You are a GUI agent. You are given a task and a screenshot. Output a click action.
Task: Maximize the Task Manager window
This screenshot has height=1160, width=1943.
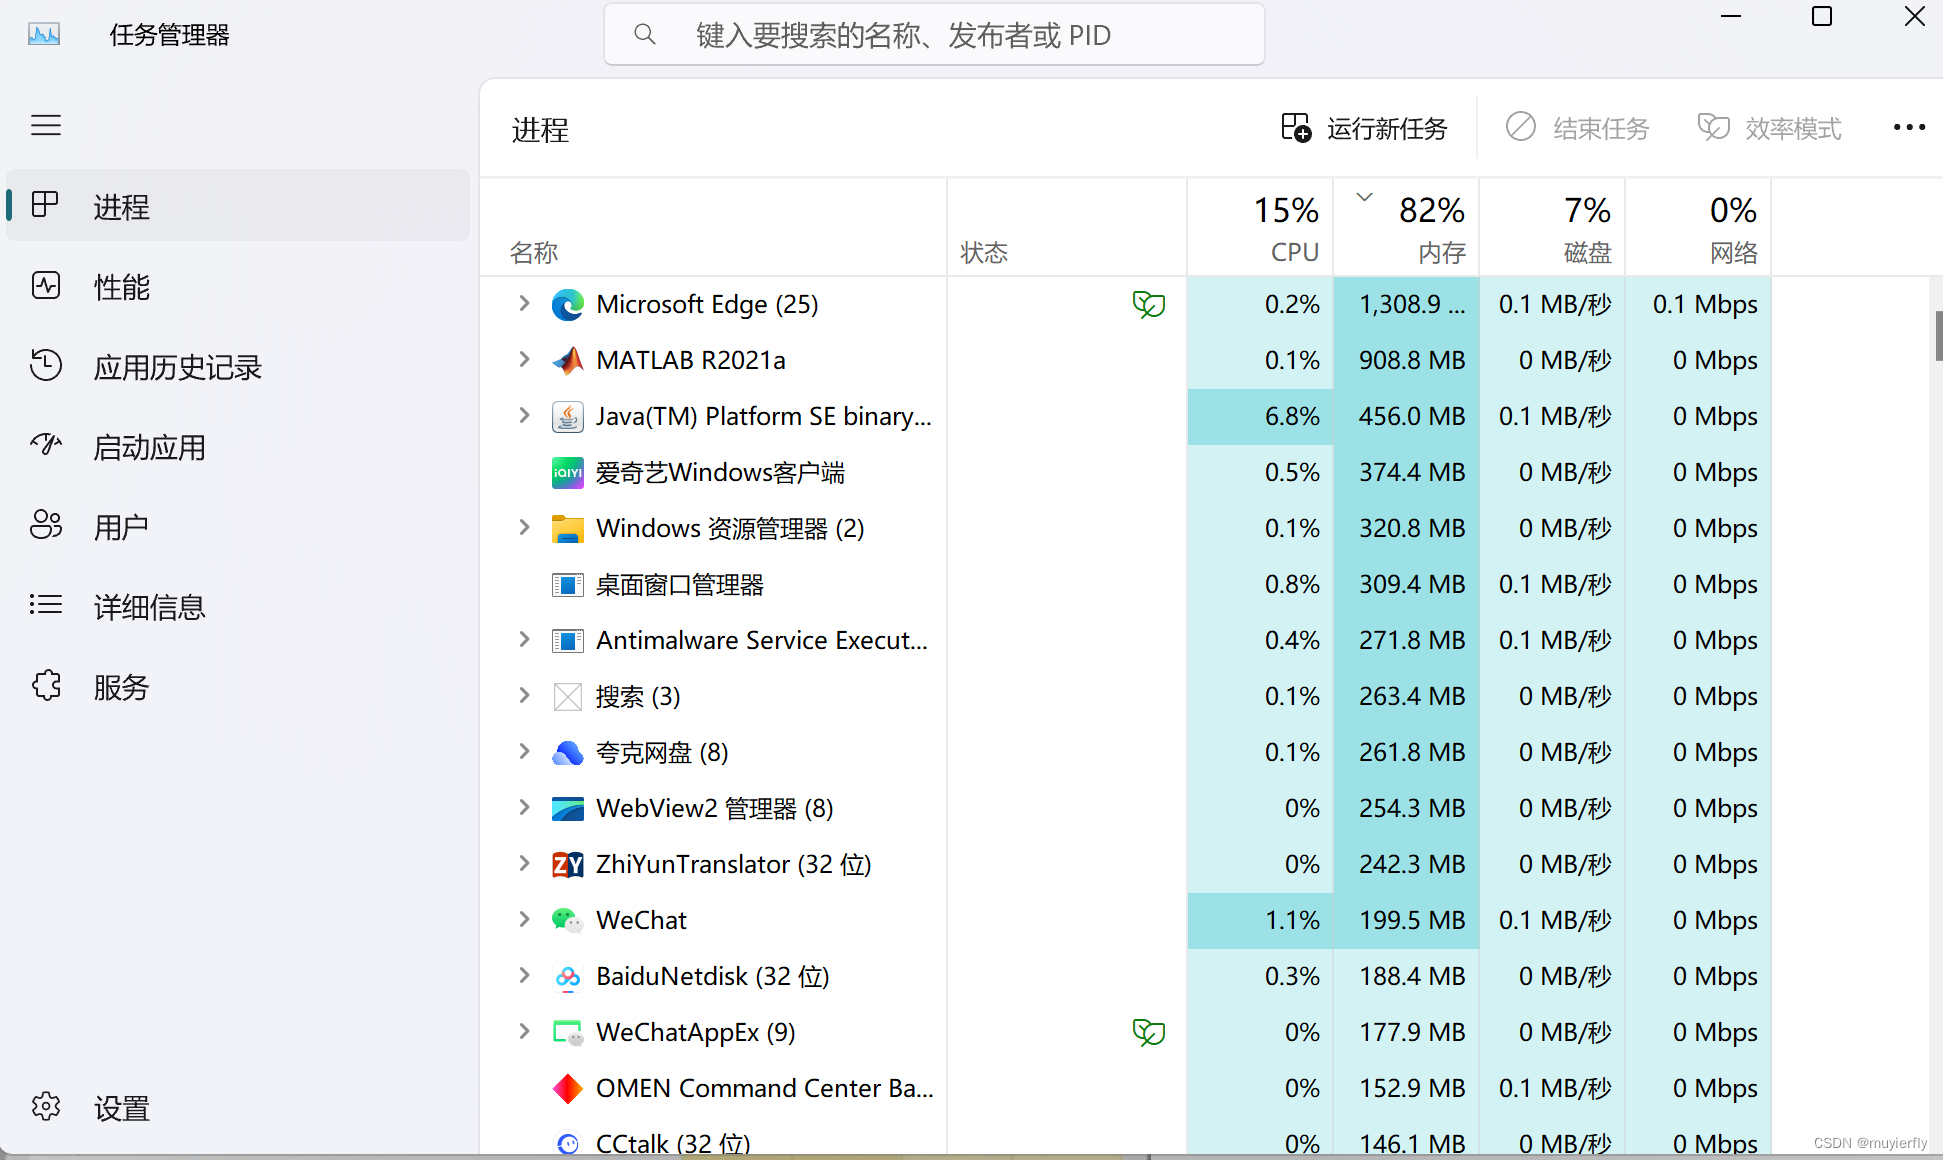(1822, 17)
